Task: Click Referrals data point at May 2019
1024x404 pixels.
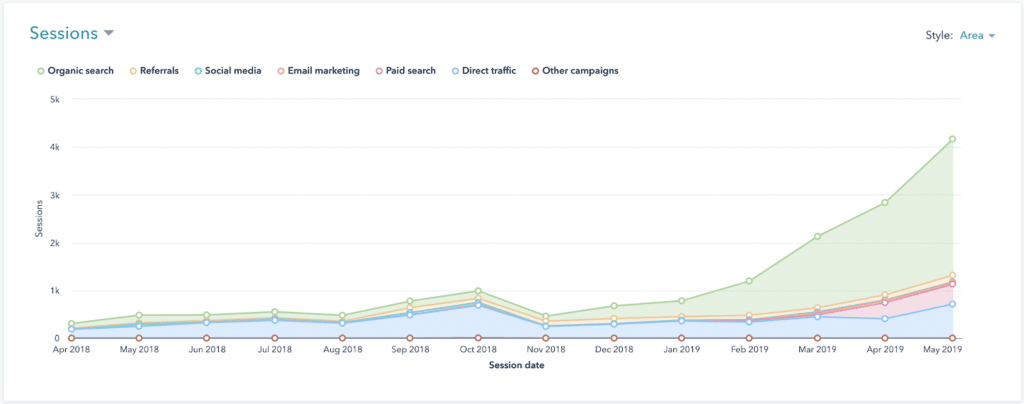Action: [953, 275]
